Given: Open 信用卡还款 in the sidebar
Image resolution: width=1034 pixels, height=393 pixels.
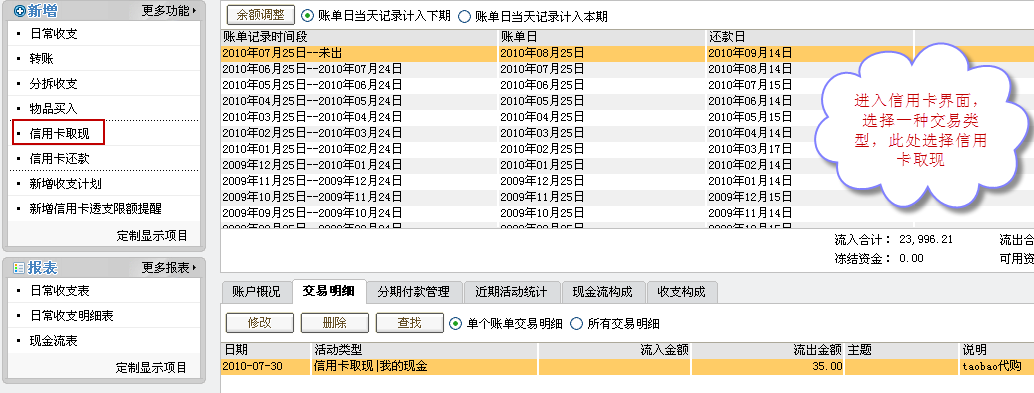Looking at the screenshot, I should pyautogui.click(x=59, y=159).
